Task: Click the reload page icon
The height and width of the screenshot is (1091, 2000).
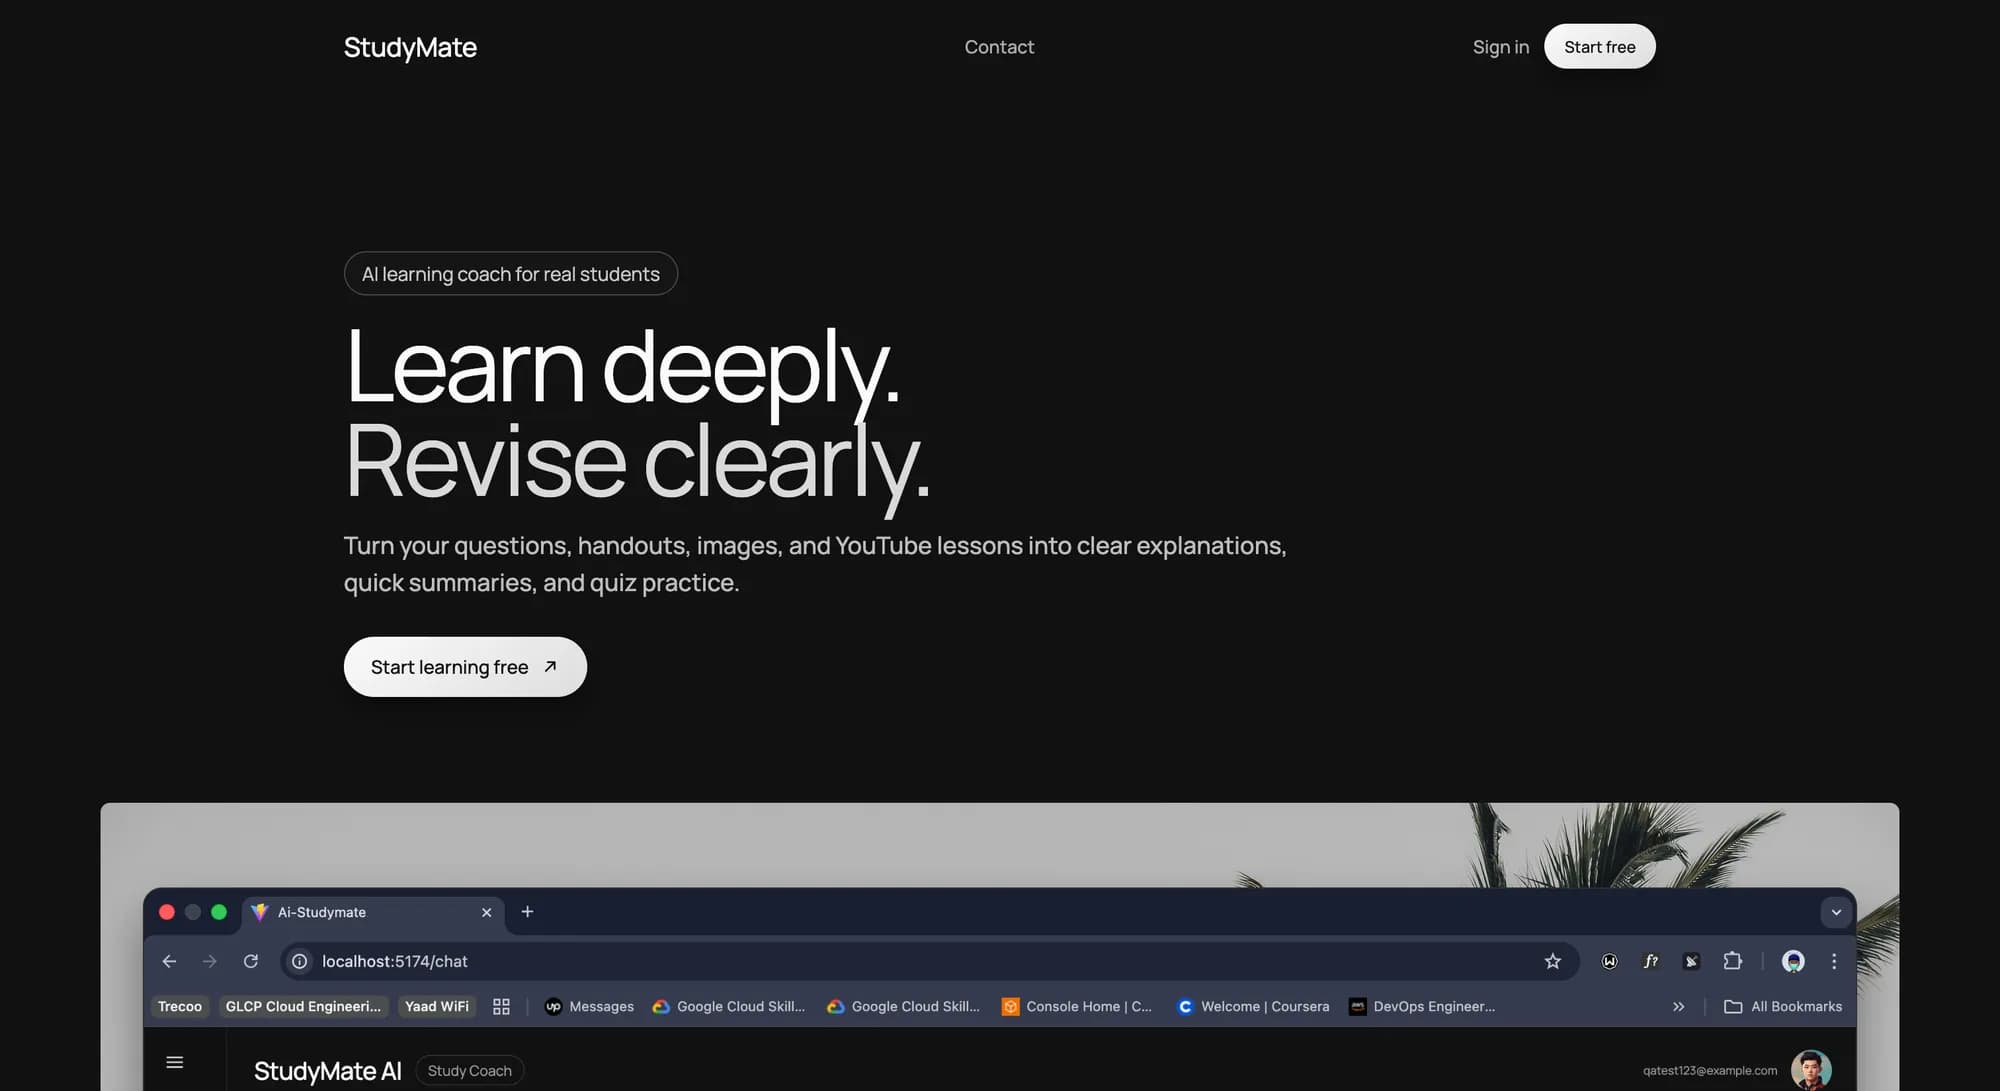Action: pyautogui.click(x=251, y=961)
